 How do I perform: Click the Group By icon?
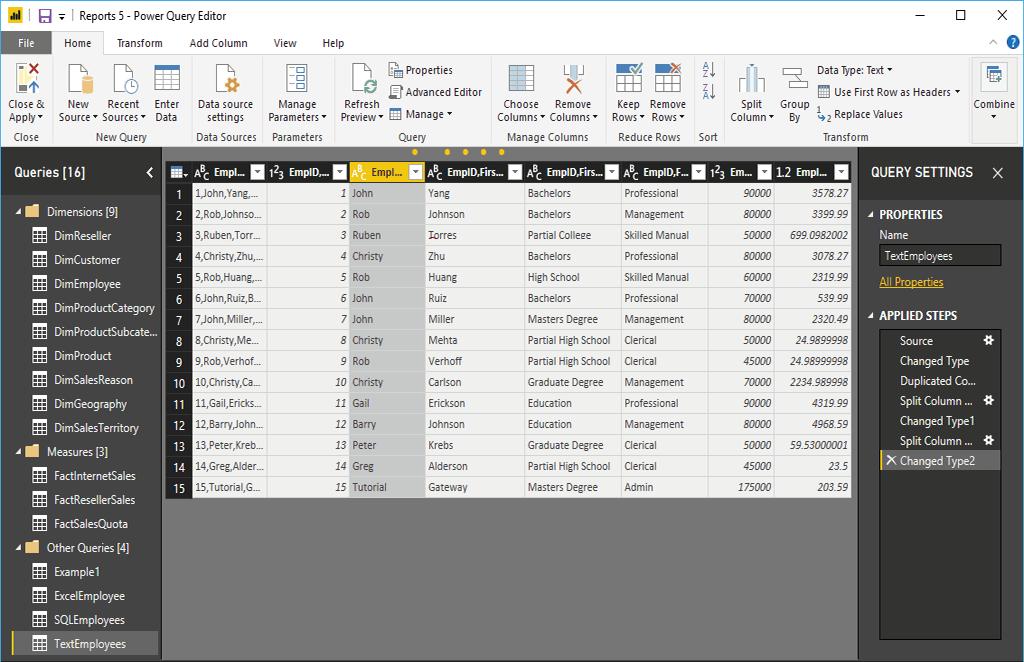[795, 80]
